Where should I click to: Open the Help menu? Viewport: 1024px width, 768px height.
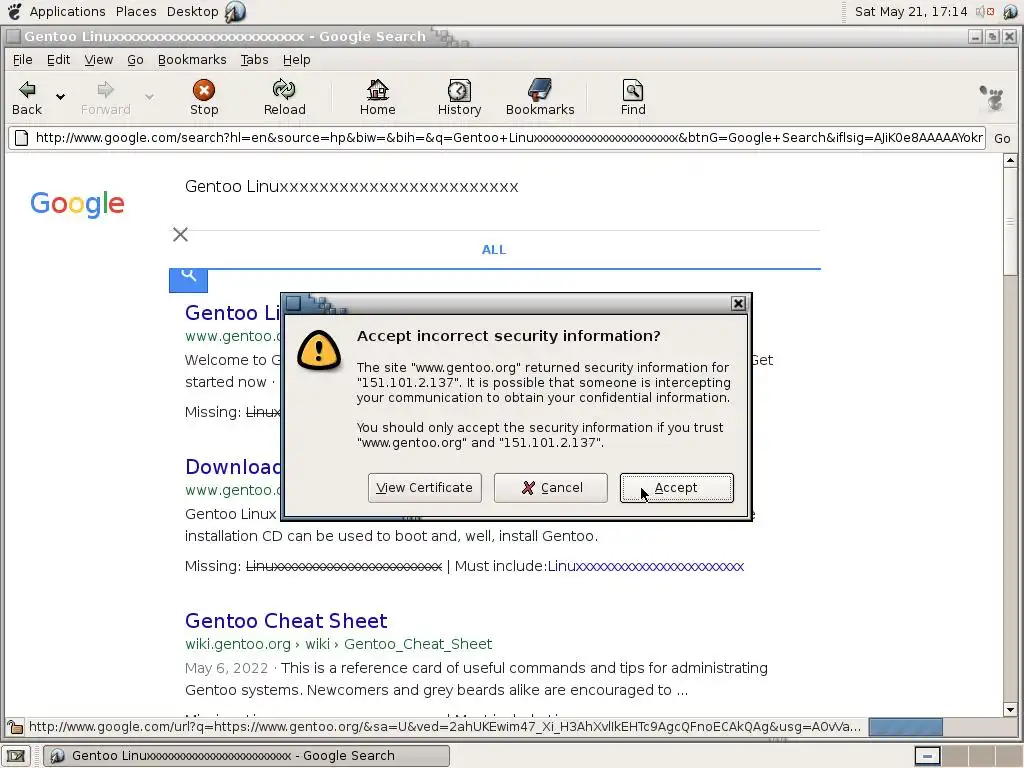(x=296, y=59)
